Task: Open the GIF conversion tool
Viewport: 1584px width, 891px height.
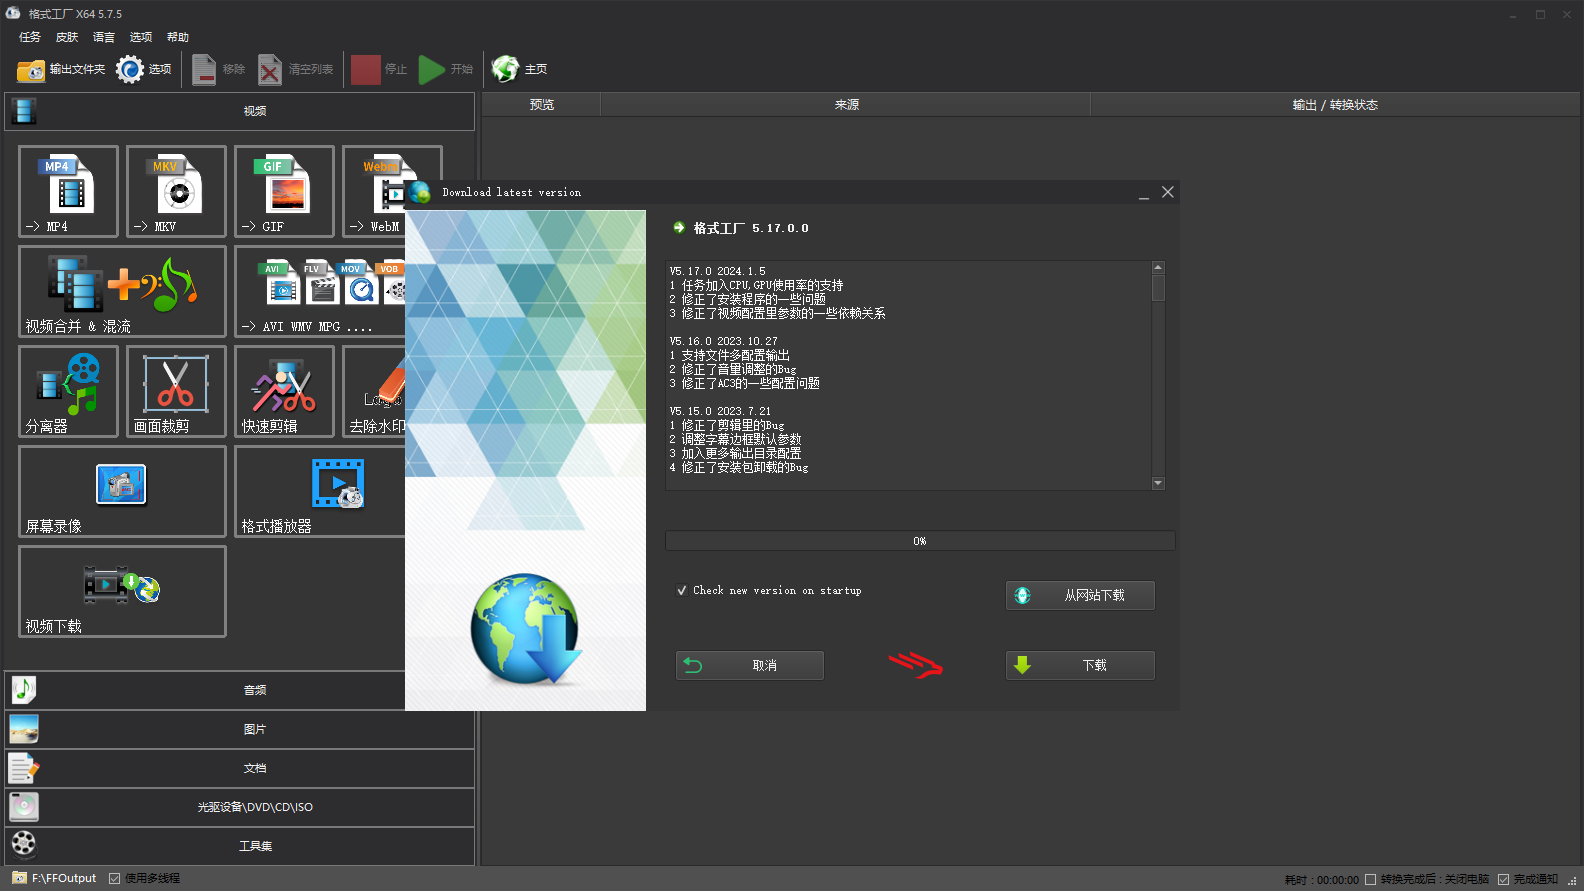Action: pyautogui.click(x=284, y=190)
